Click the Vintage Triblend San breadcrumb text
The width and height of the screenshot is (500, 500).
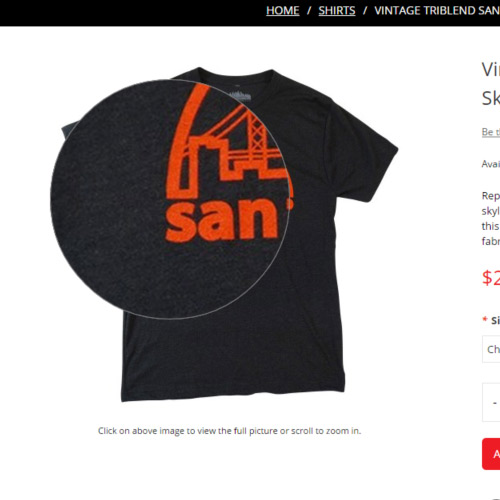click(x=437, y=11)
